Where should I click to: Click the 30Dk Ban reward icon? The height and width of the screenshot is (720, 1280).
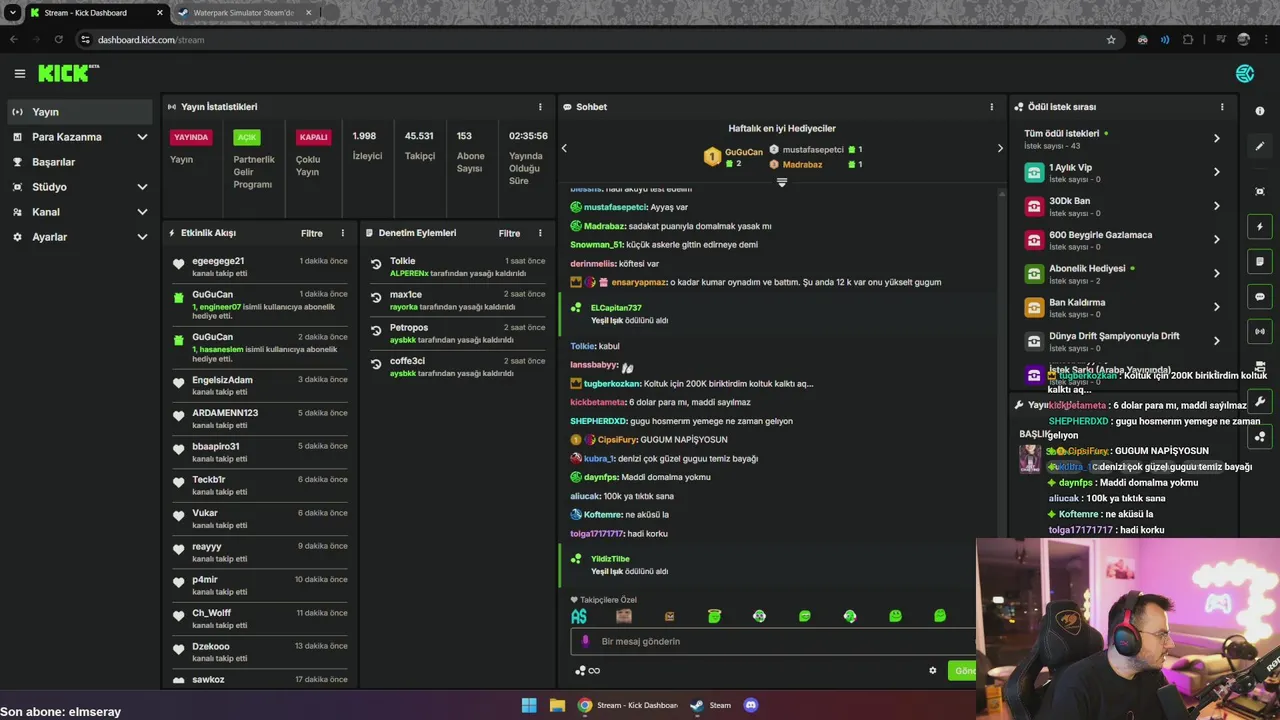pos(1034,206)
